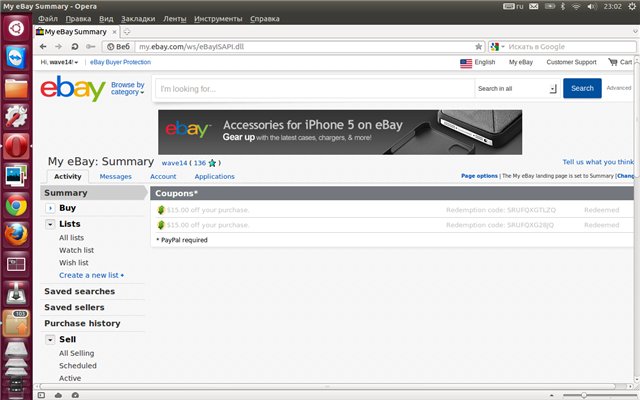
Task: Click Create a new list link
Action: click(91, 275)
